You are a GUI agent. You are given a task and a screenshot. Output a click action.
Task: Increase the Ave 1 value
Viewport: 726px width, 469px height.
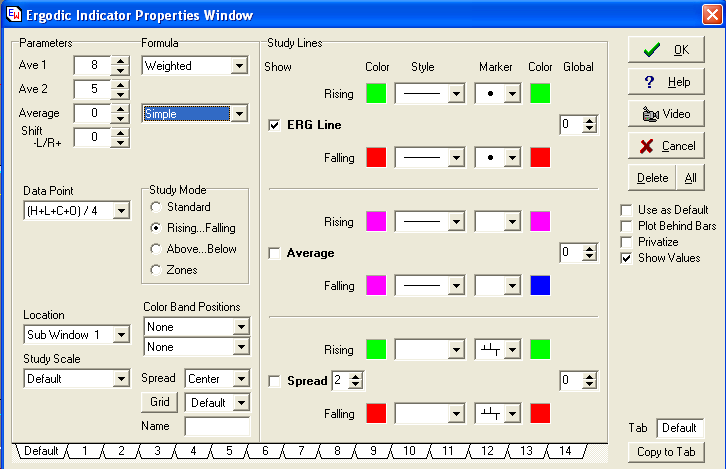120,61
